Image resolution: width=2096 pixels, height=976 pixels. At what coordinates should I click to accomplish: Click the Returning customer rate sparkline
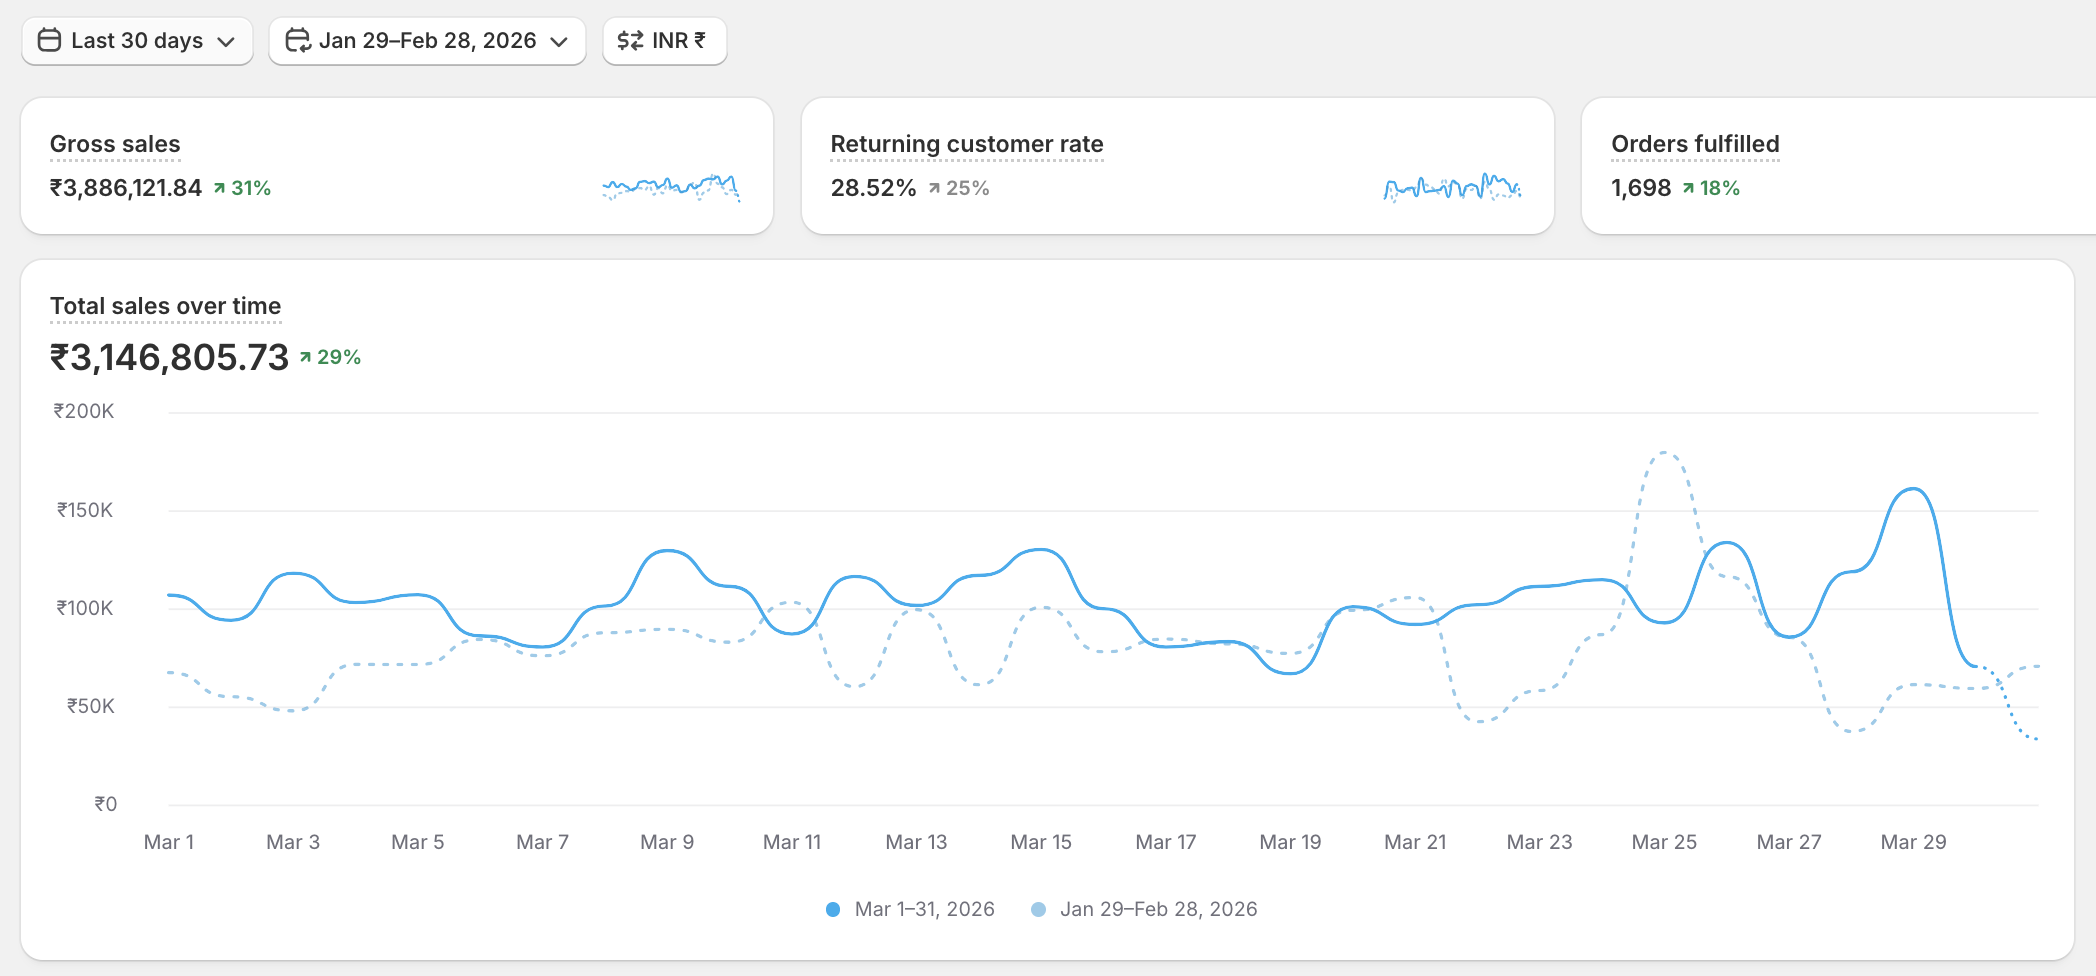point(1452,187)
